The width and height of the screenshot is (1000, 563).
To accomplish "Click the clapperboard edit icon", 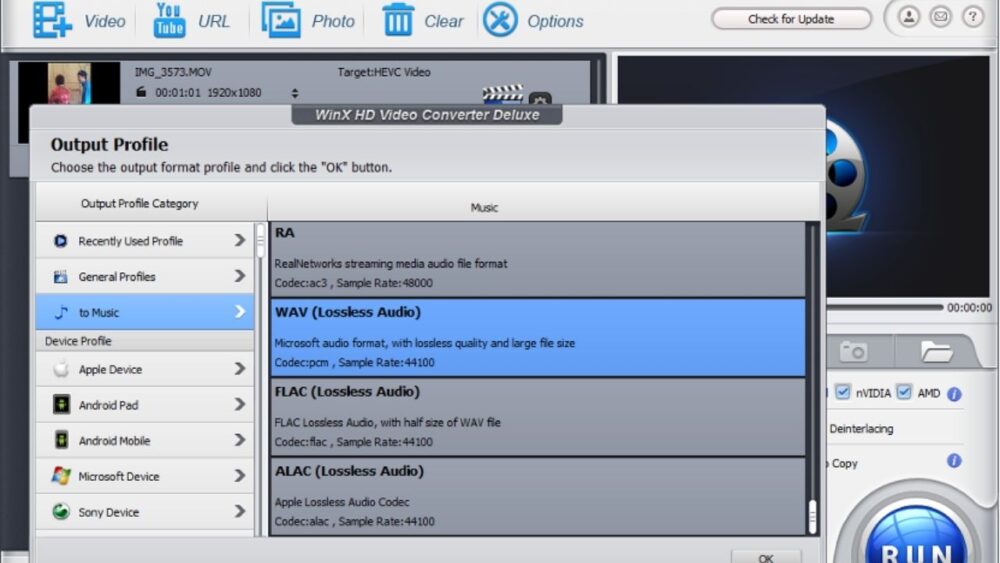I will tap(503, 94).
